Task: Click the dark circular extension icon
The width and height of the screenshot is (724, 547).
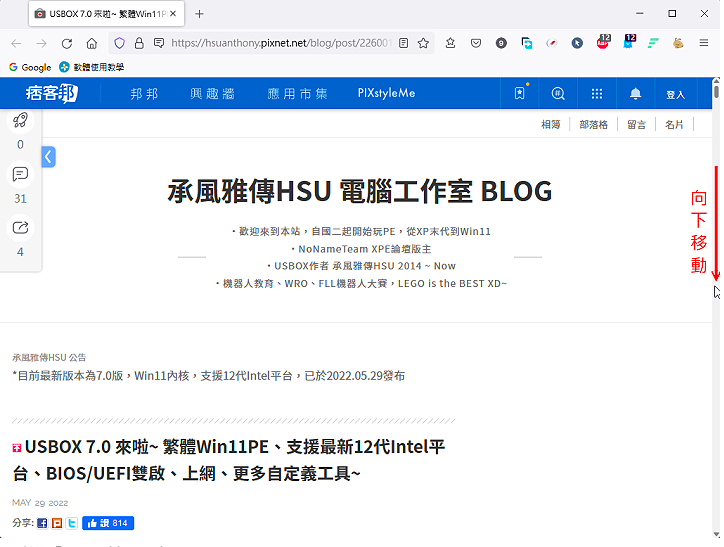Action: coord(501,43)
